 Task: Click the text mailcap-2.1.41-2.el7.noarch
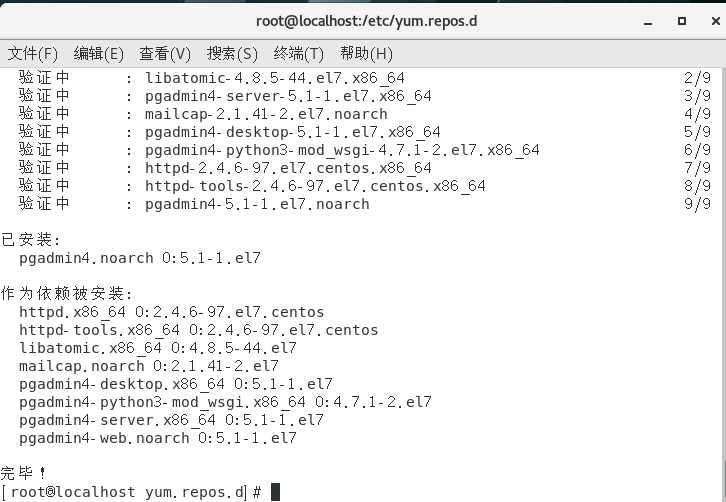[266, 114]
